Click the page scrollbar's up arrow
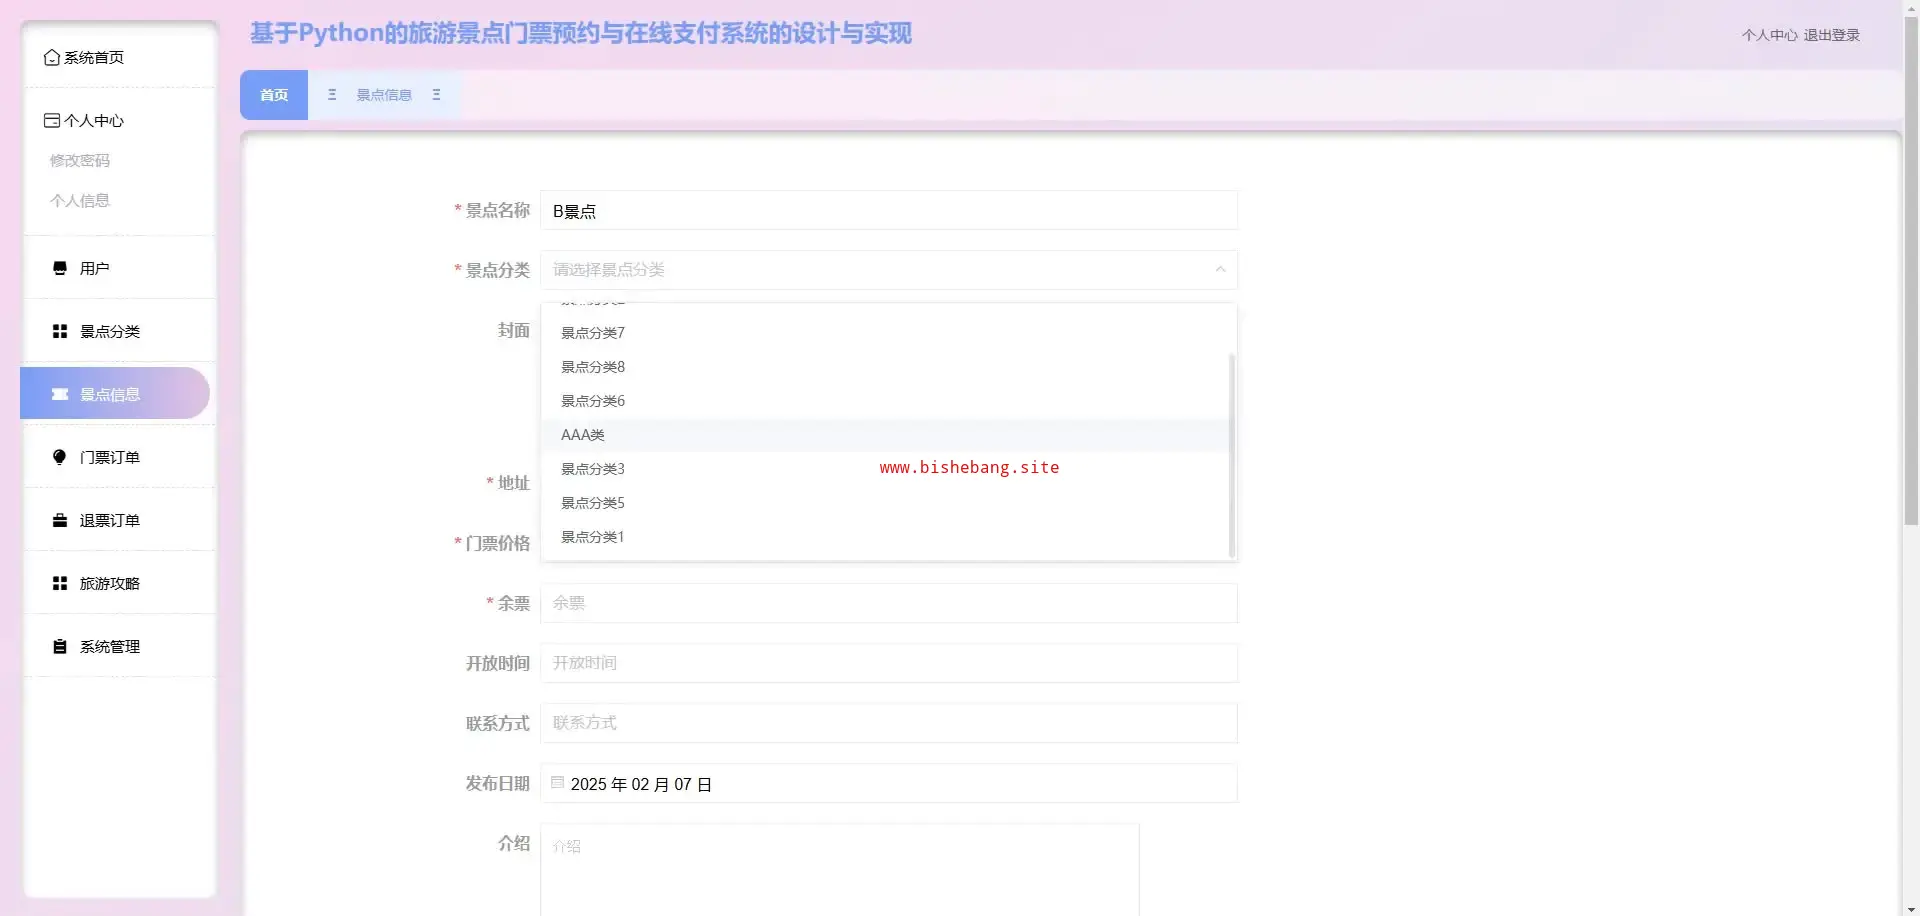The height and width of the screenshot is (916, 1920). coord(1911,7)
